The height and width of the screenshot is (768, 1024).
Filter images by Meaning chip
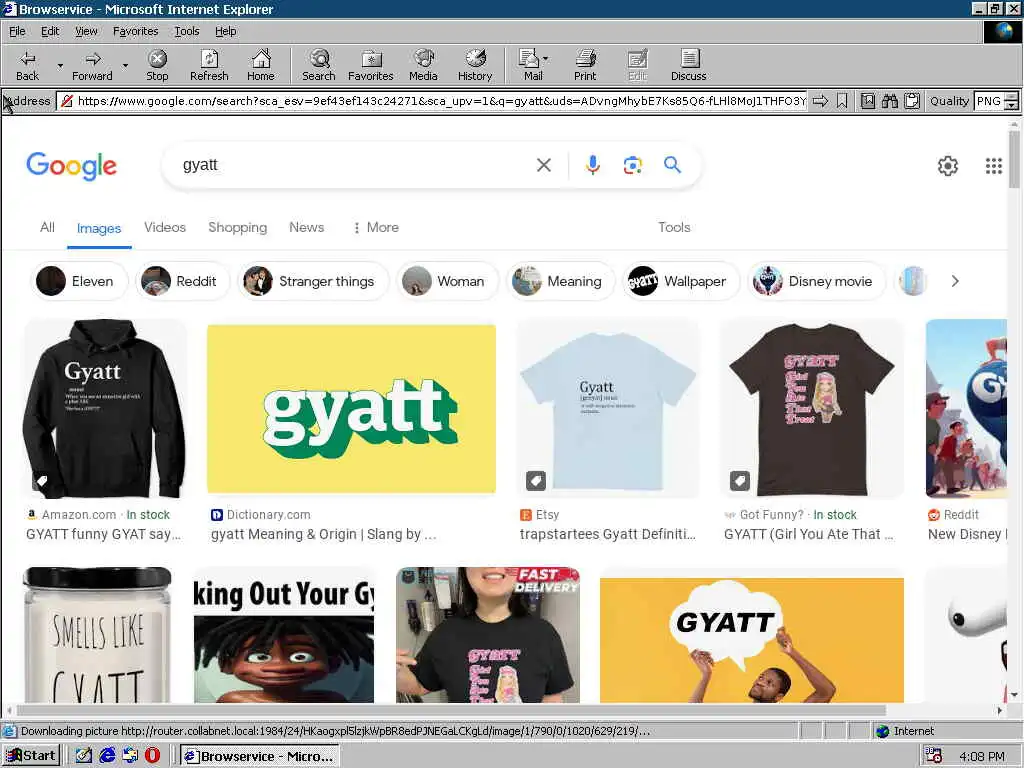pyautogui.click(x=561, y=281)
